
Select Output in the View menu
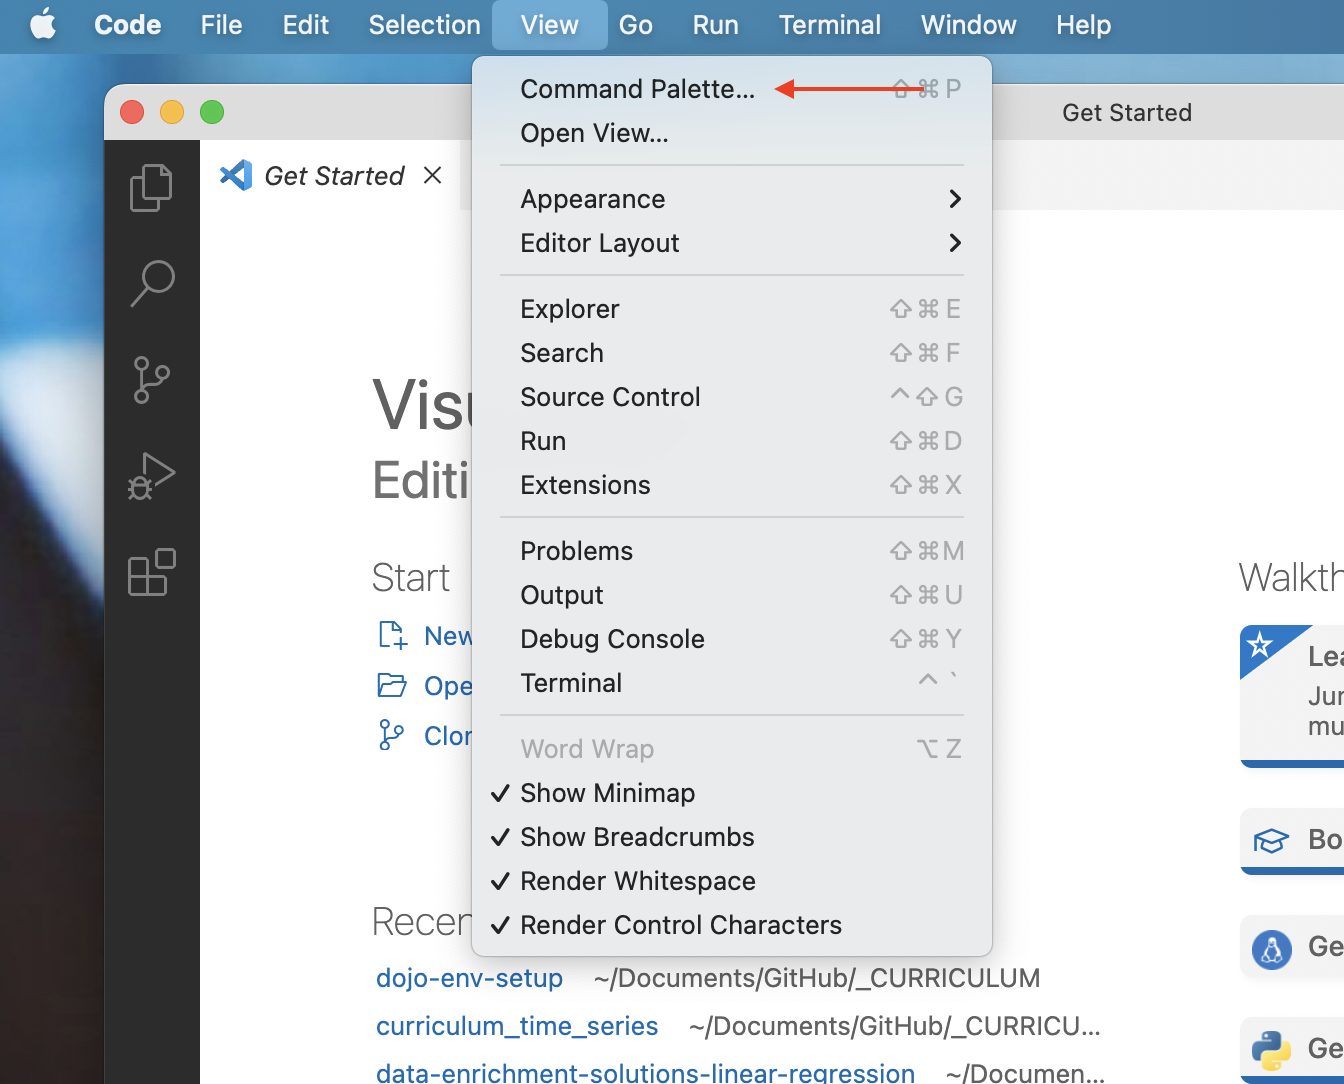click(732, 595)
